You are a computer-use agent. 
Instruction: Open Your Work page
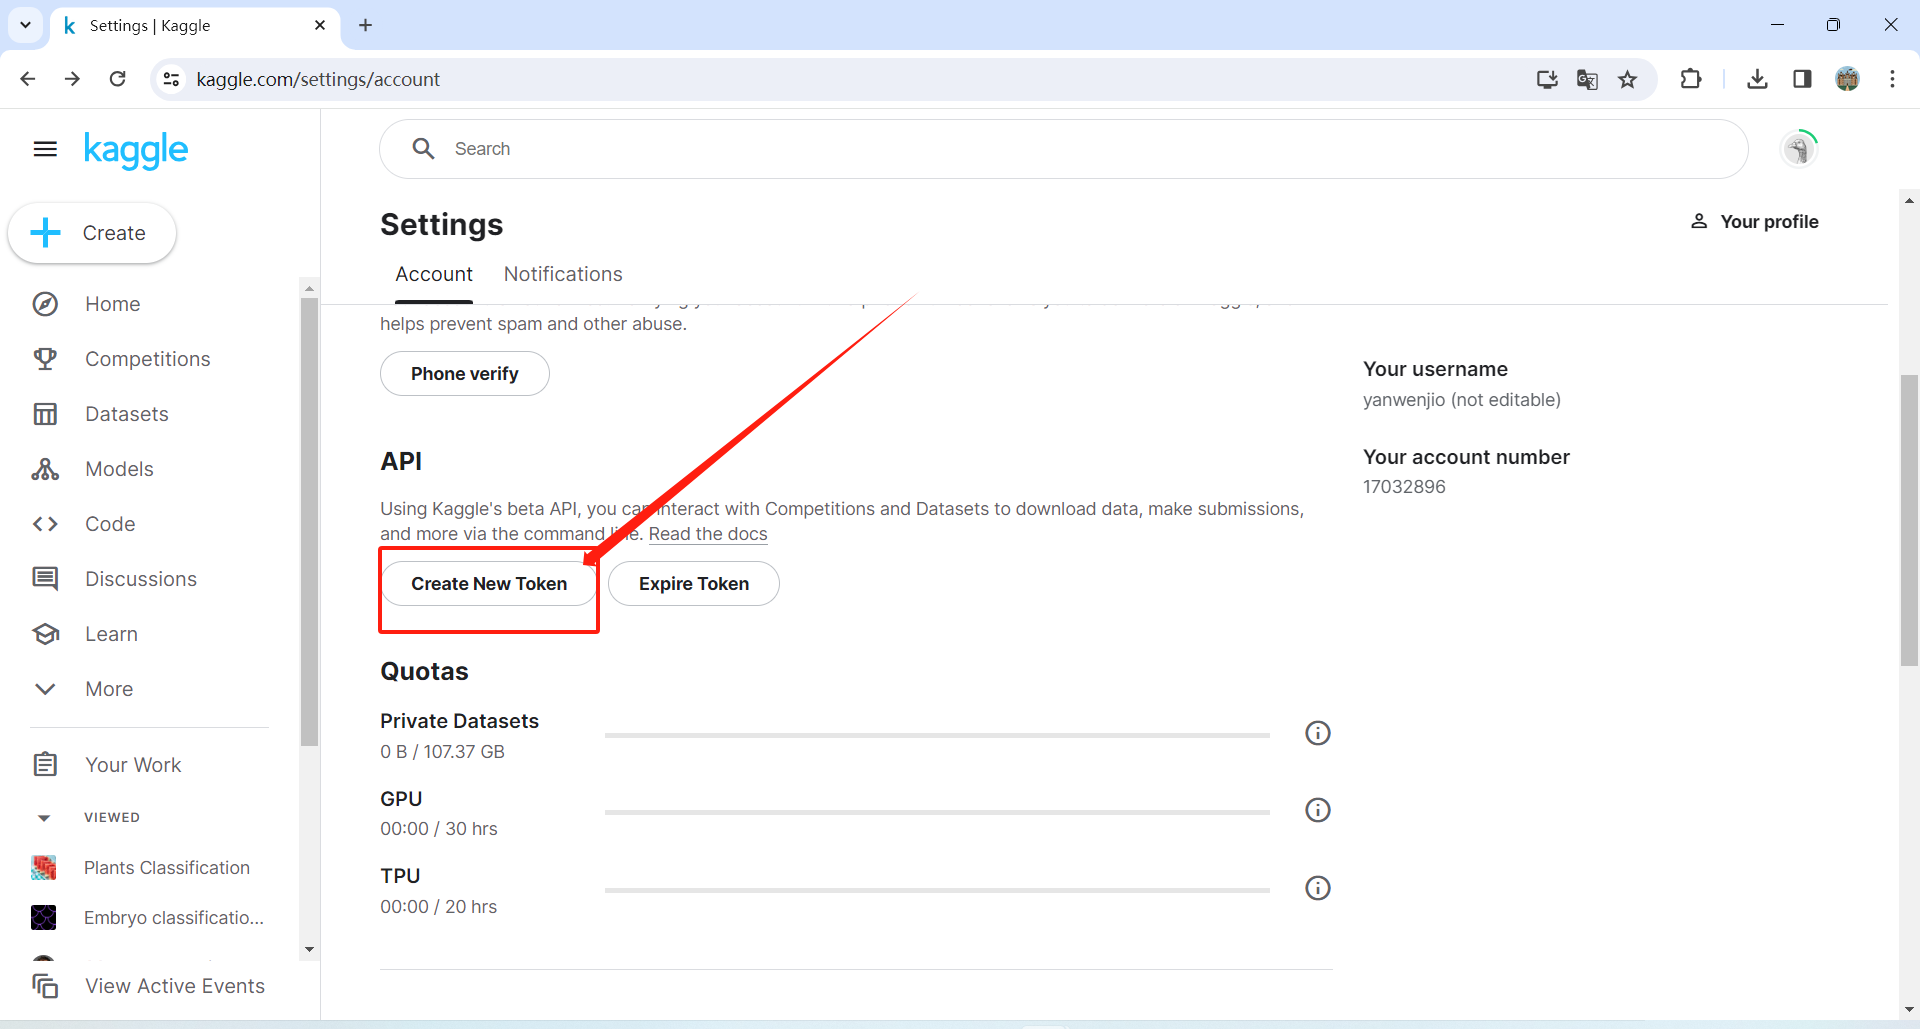point(133,765)
